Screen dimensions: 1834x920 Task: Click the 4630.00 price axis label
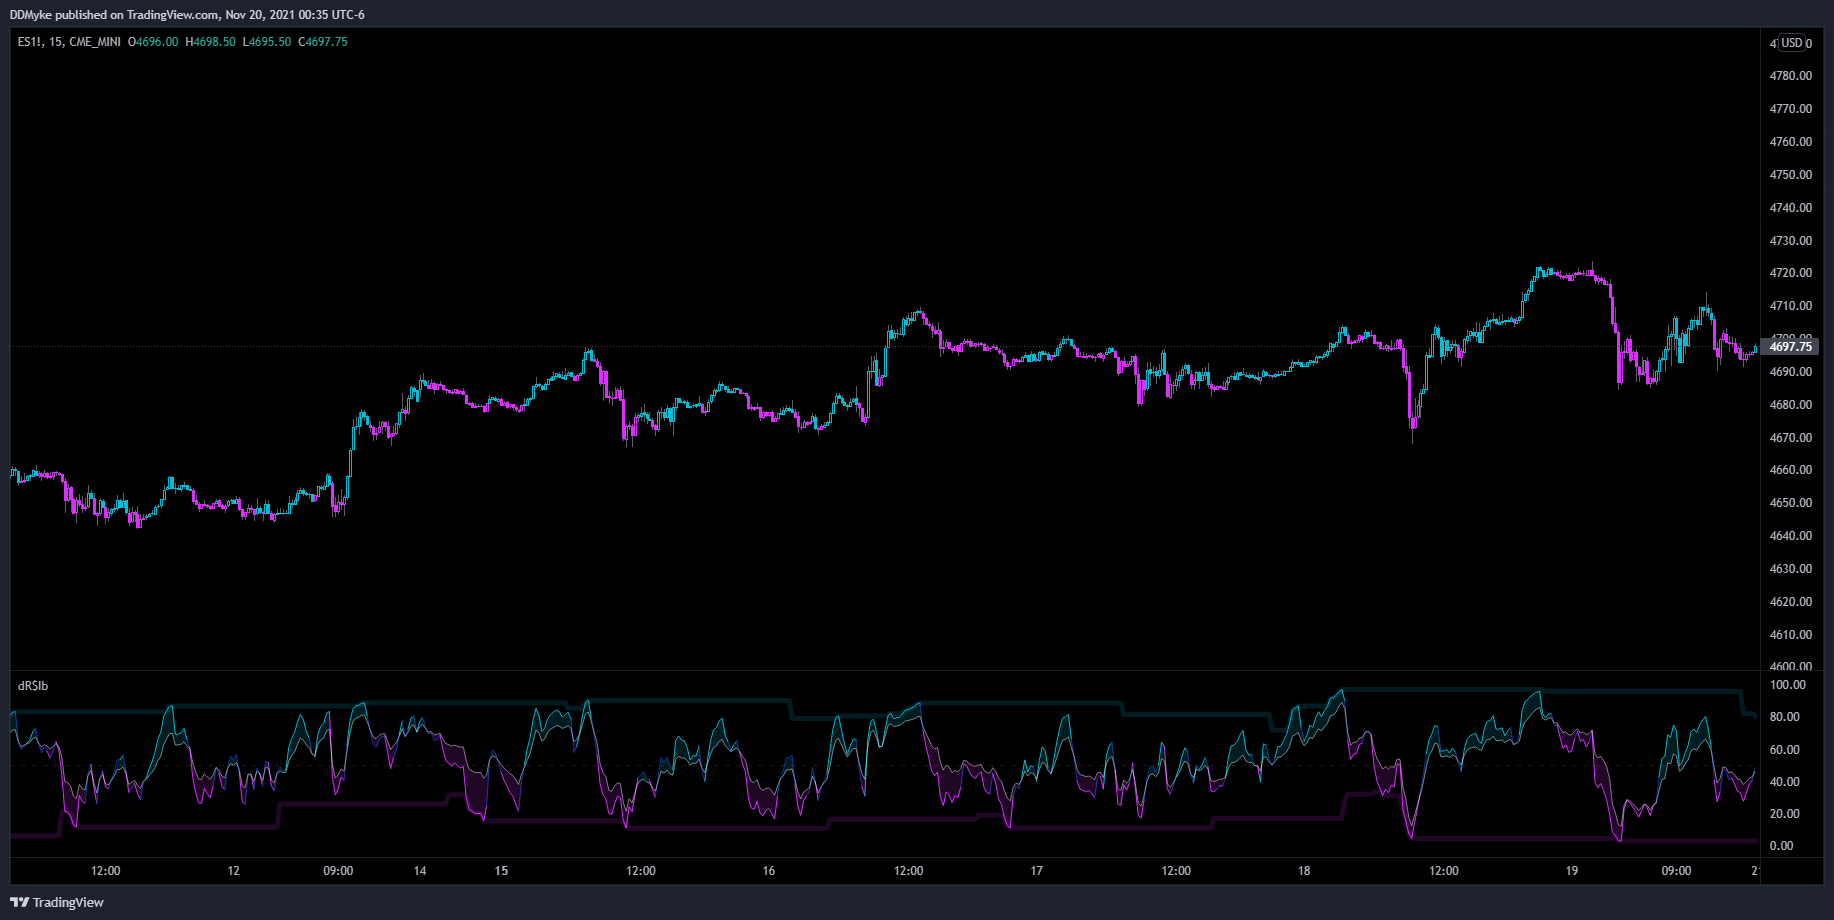1790,569
